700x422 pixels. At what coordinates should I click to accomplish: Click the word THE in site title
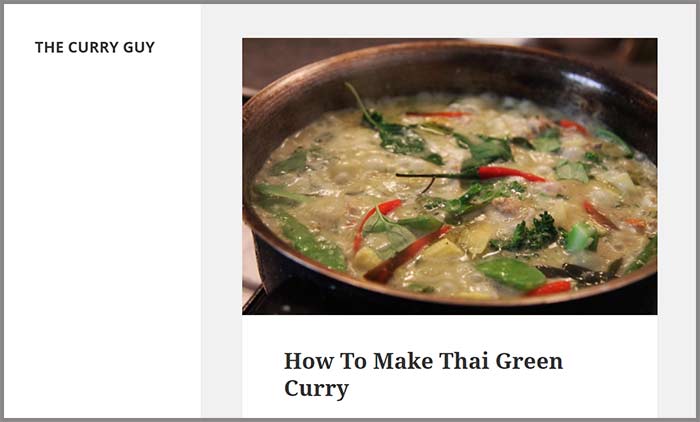point(49,47)
